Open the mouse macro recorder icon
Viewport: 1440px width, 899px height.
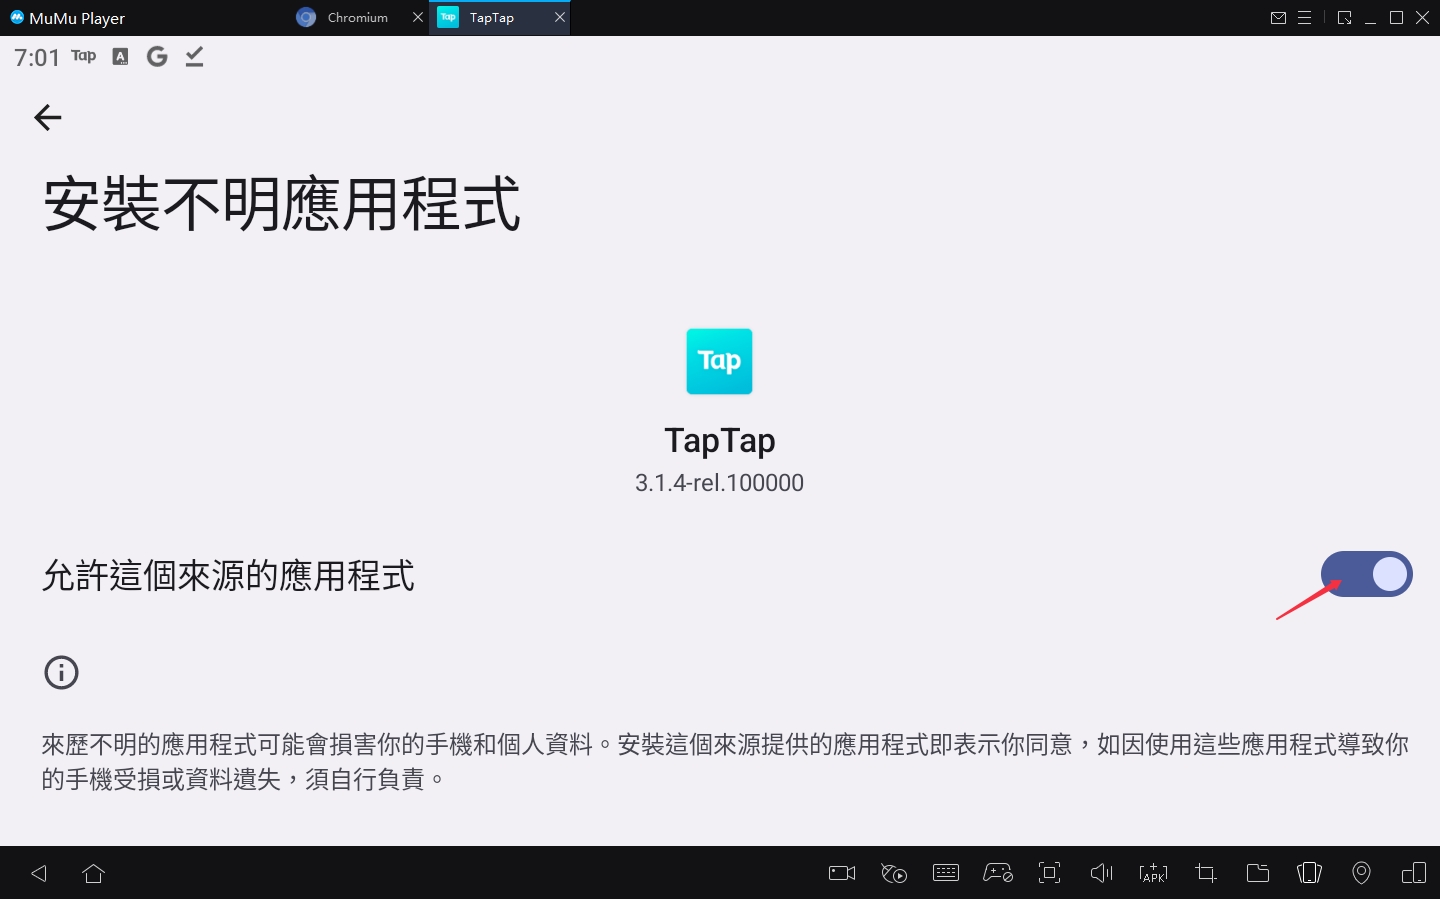click(x=894, y=873)
